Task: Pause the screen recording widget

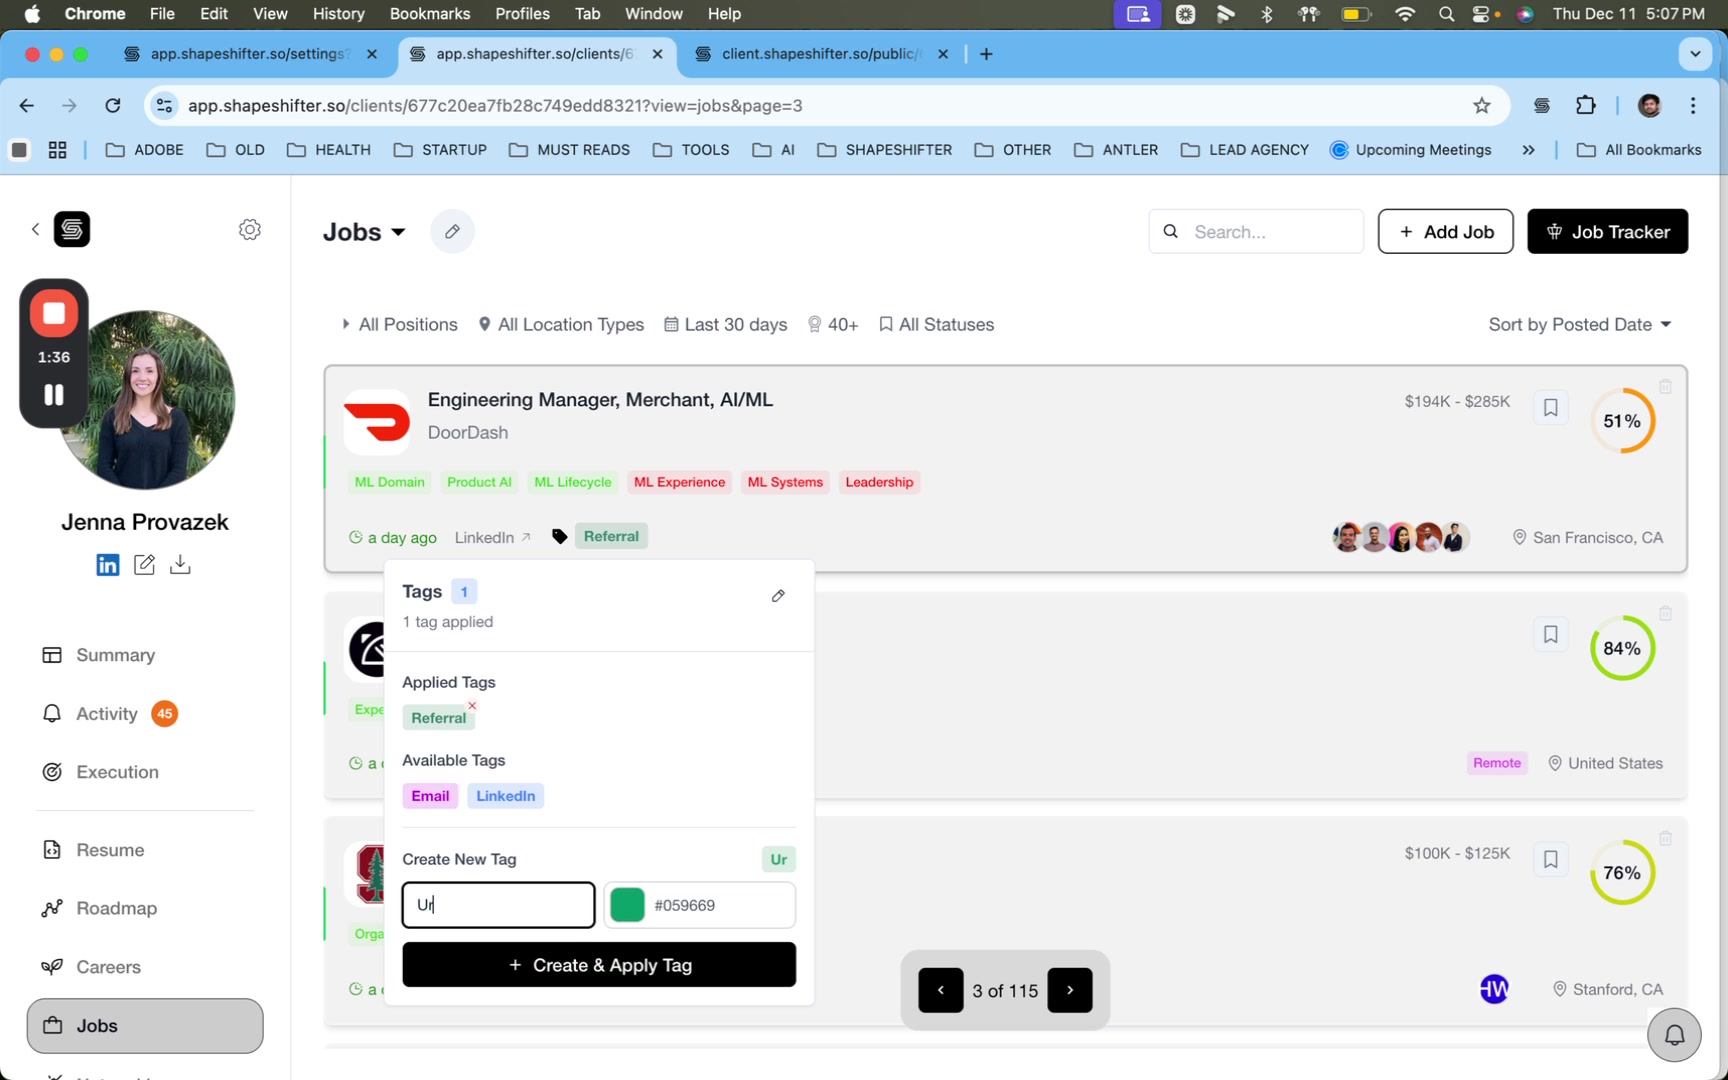Action: point(52,394)
